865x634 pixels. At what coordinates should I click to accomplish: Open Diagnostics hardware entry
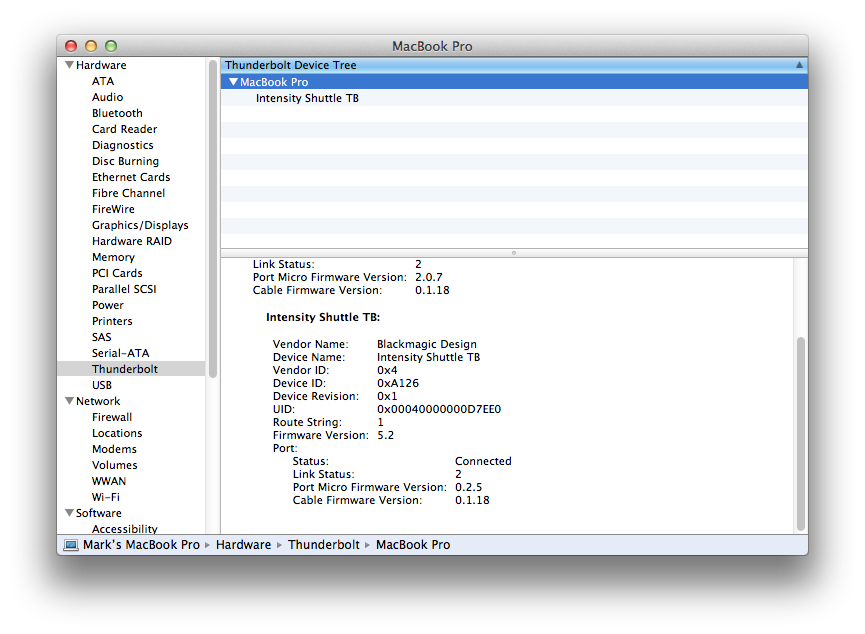click(x=122, y=145)
